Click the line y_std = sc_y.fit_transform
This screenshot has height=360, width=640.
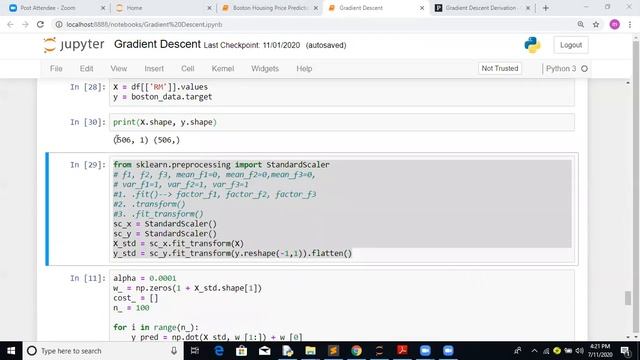[232, 253]
